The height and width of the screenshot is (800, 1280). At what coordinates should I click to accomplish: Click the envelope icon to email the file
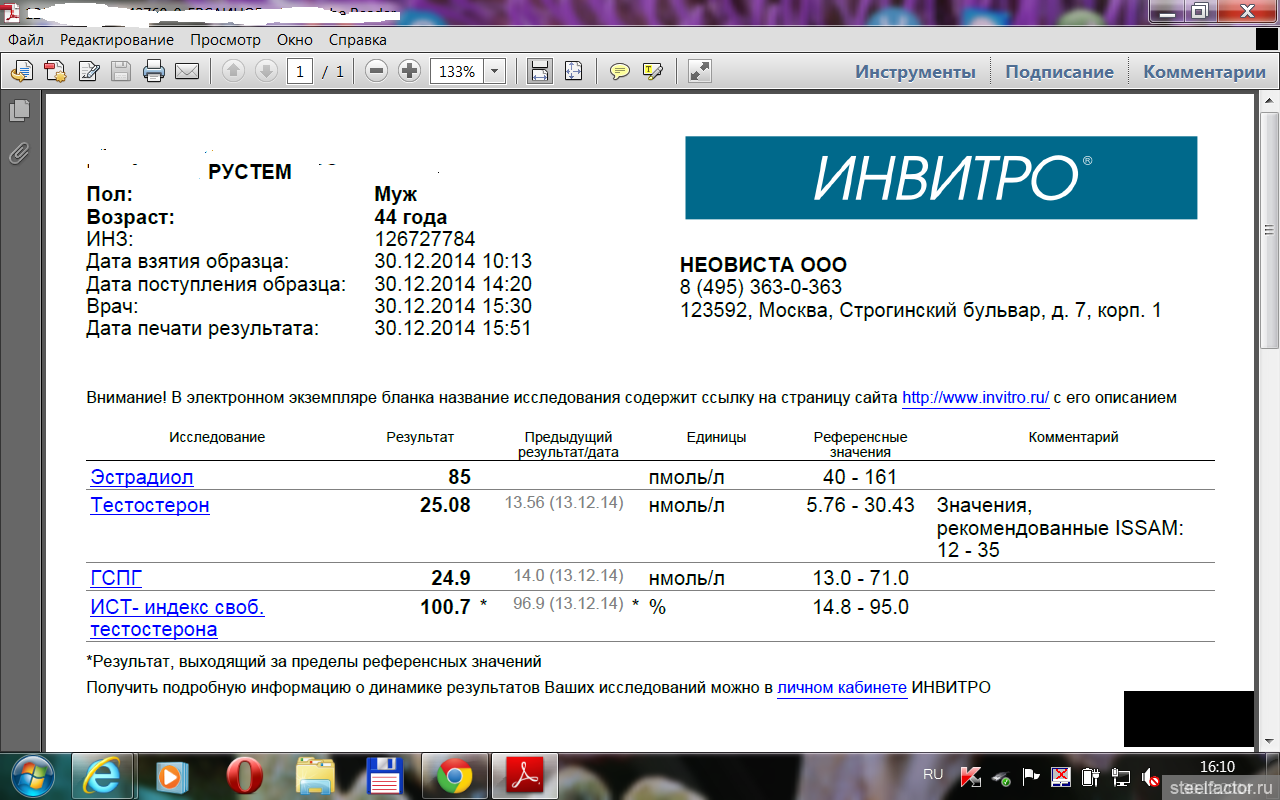pos(187,71)
